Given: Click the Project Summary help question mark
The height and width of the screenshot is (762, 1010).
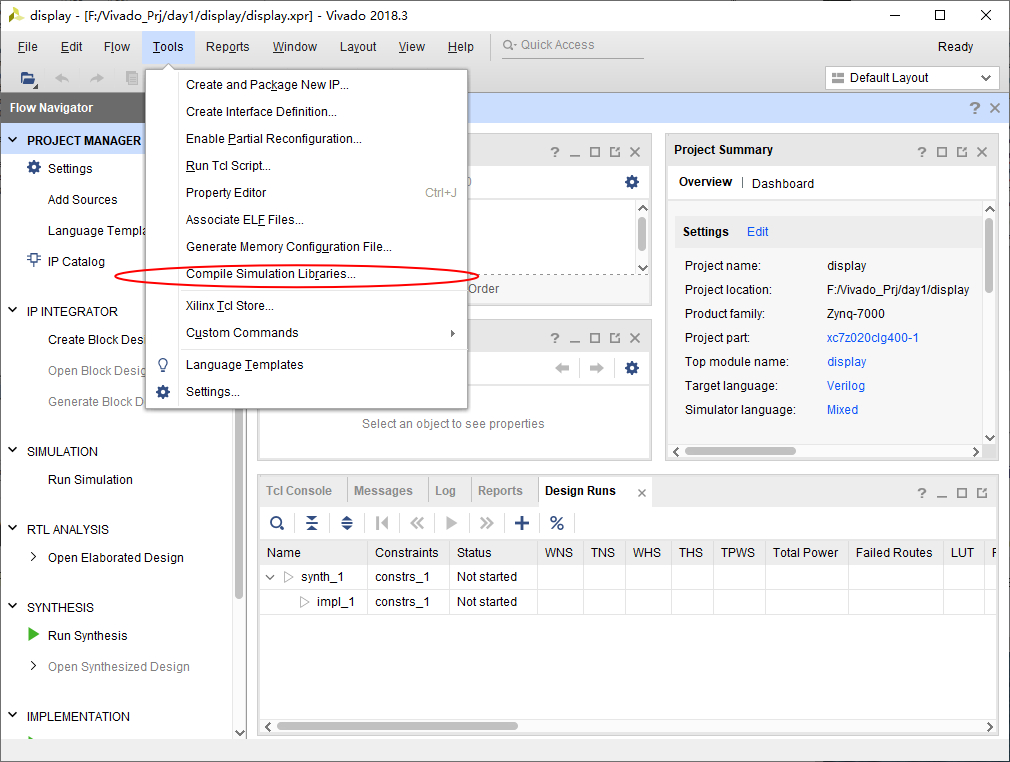Looking at the screenshot, I should 922,152.
